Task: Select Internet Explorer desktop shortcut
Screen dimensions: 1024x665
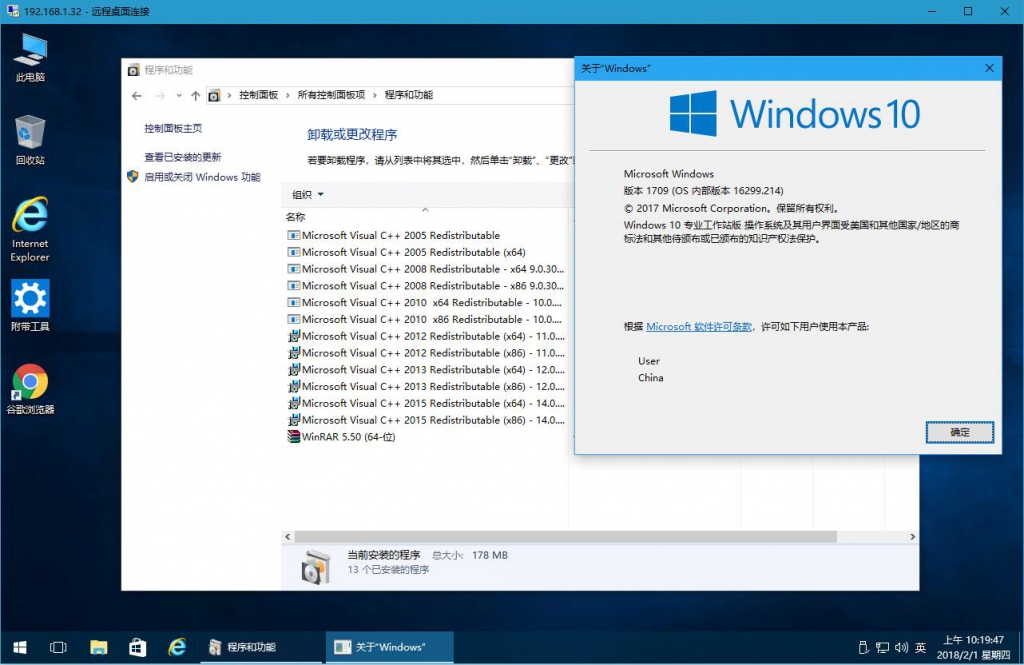Action: (x=30, y=229)
